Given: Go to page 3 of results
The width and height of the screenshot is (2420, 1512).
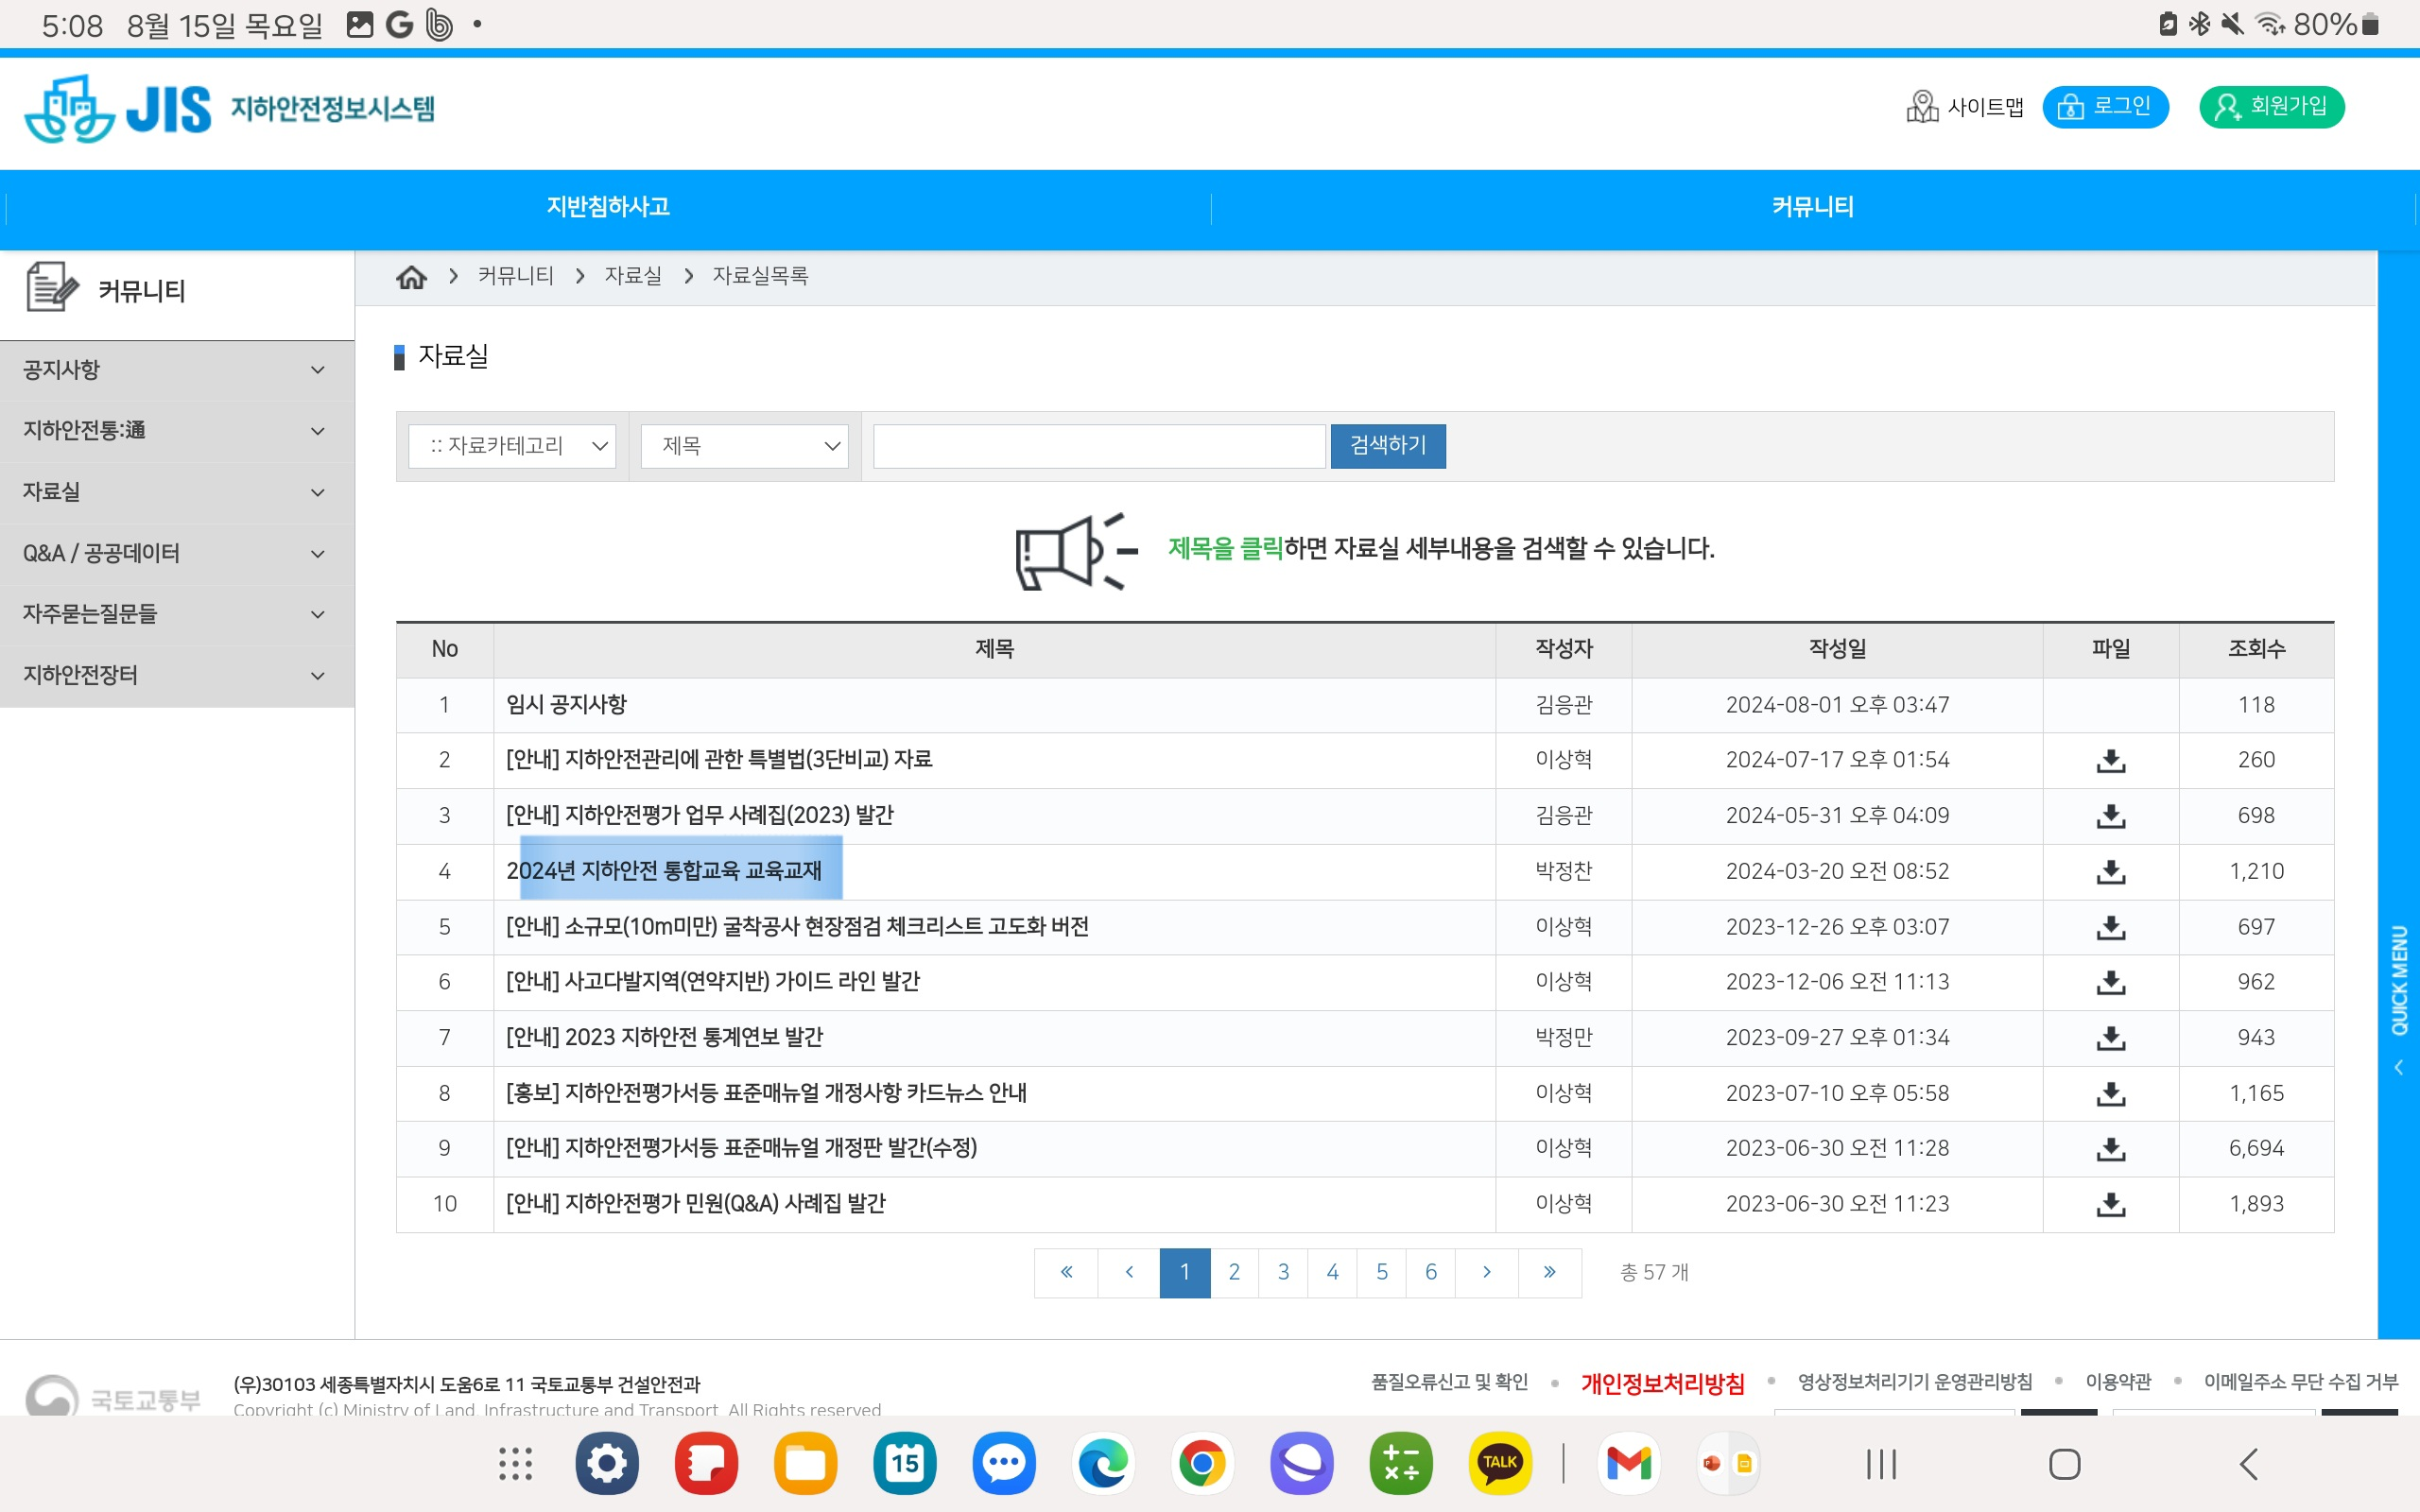Looking at the screenshot, I should [x=1283, y=1272].
